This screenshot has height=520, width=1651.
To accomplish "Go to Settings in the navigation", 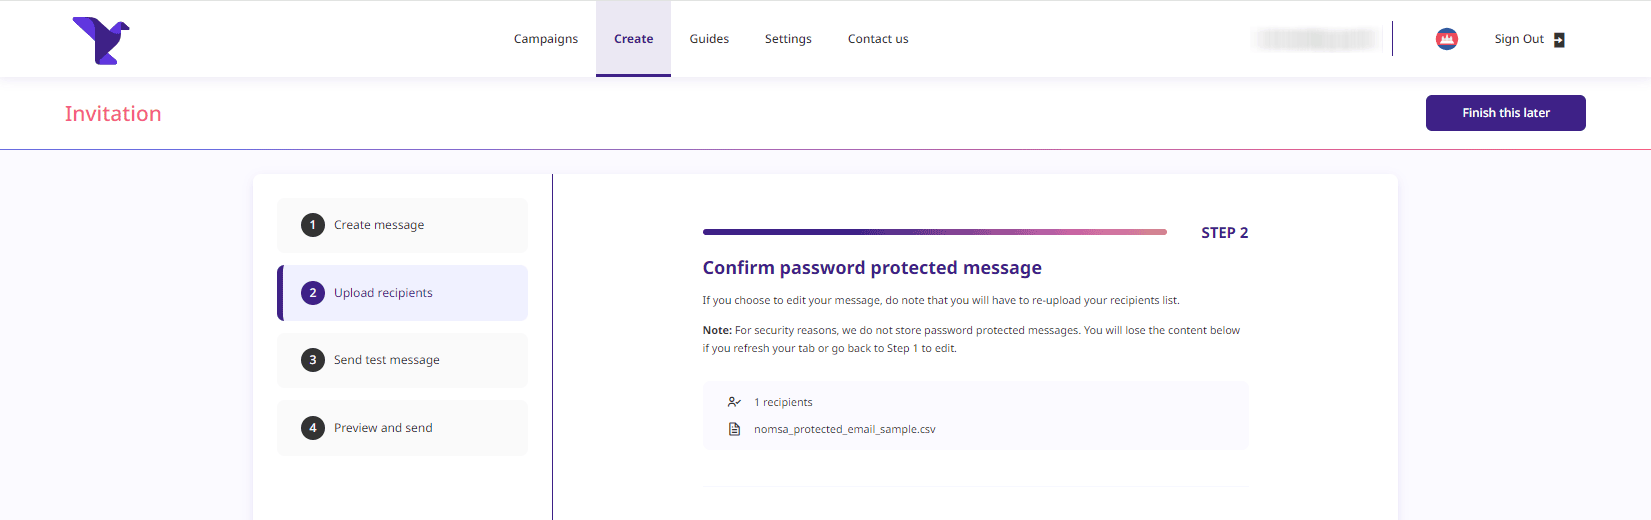I will [788, 39].
